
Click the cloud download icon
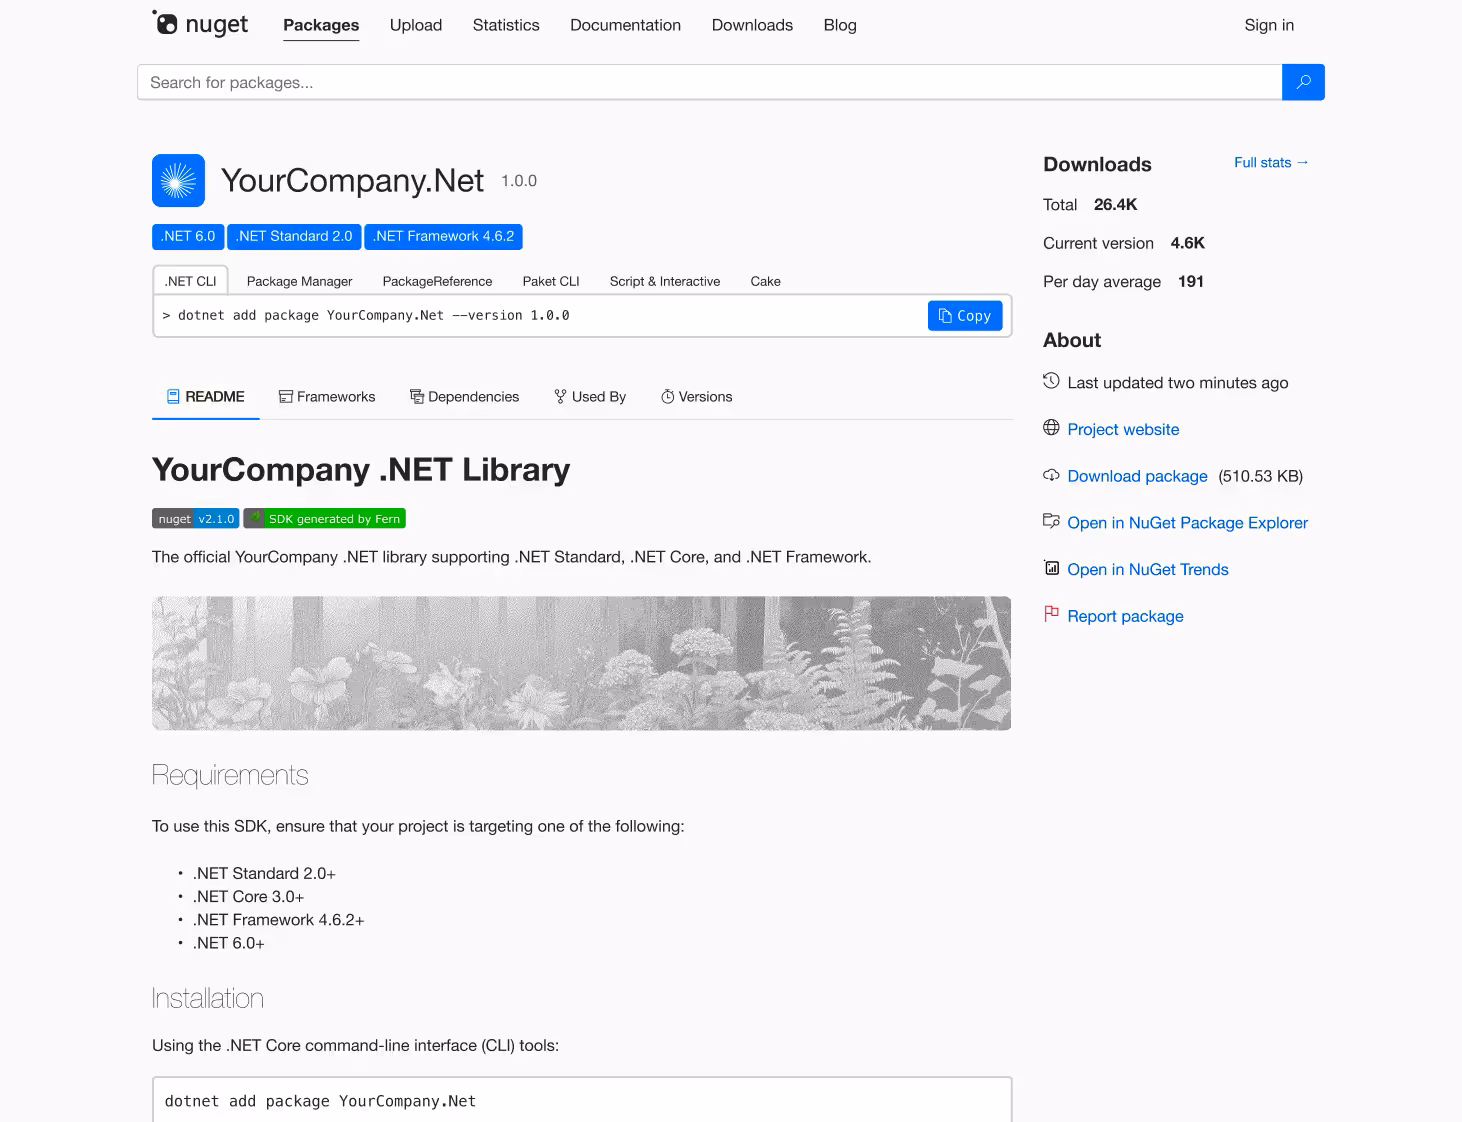click(1051, 475)
